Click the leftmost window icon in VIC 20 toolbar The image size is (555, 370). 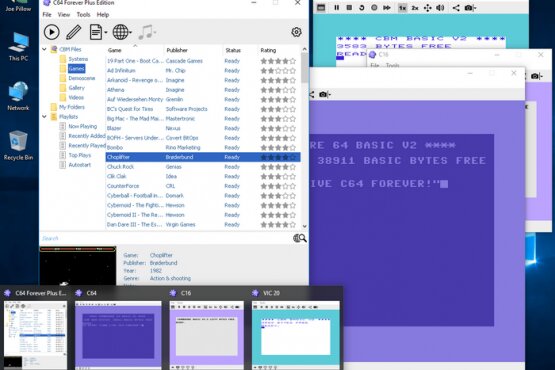(x=321, y=7)
